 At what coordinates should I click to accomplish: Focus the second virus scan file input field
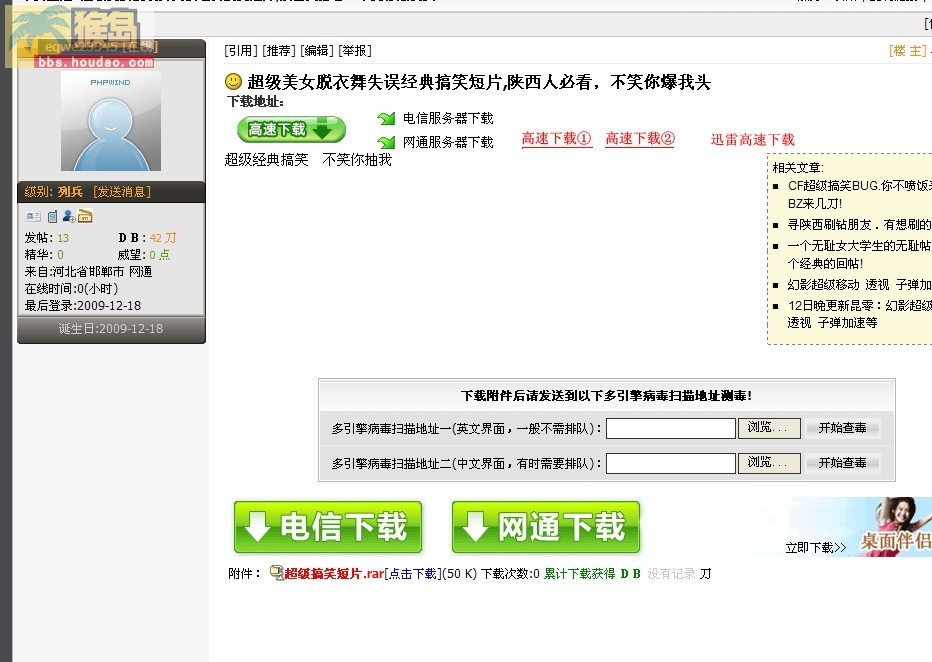(671, 464)
